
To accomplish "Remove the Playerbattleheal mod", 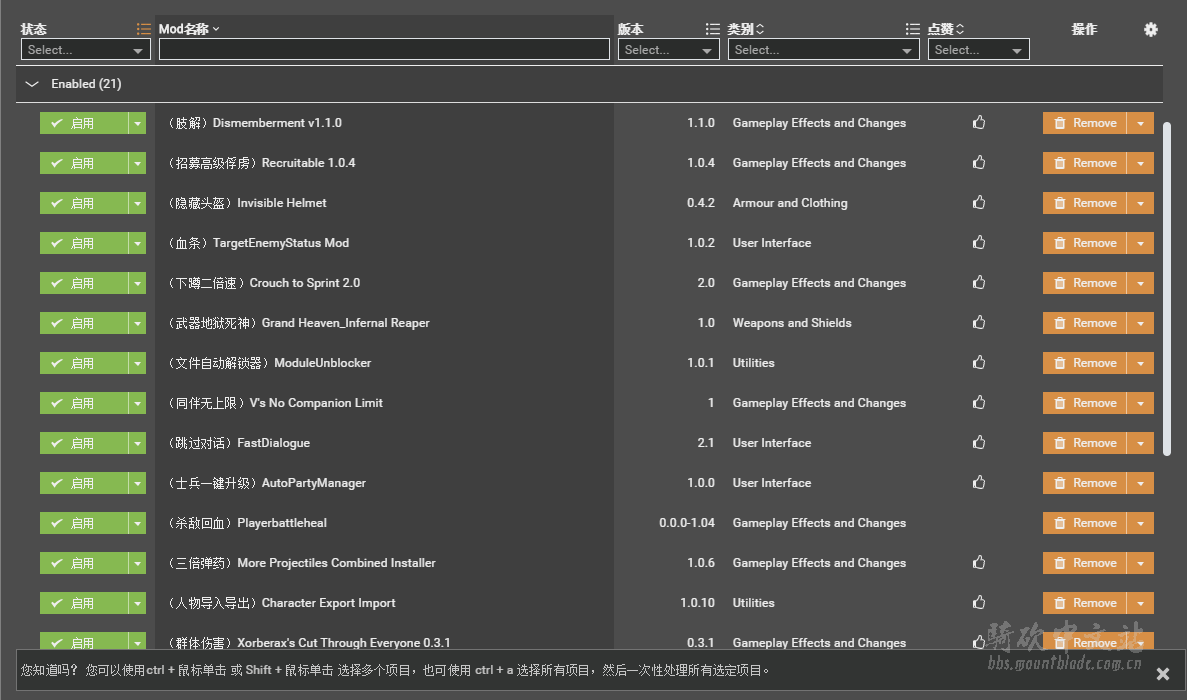I will point(1084,524).
